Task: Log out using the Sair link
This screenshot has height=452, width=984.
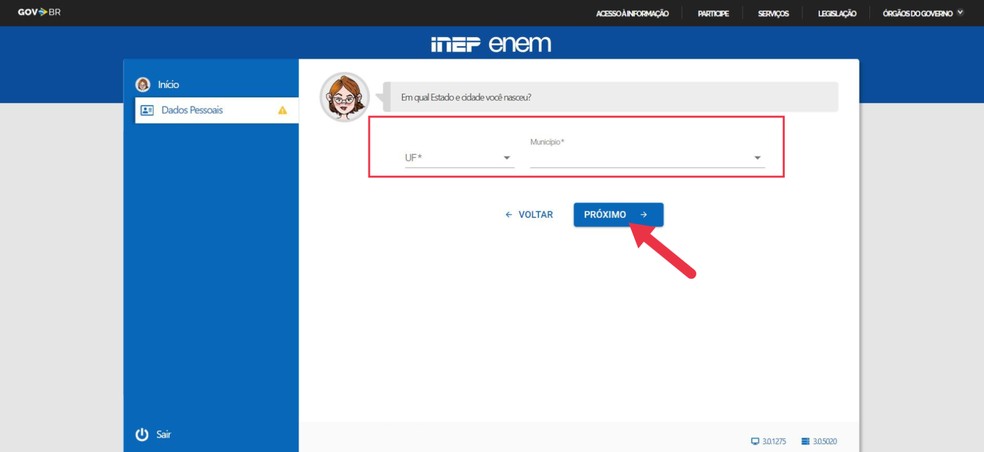Action: click(x=163, y=434)
